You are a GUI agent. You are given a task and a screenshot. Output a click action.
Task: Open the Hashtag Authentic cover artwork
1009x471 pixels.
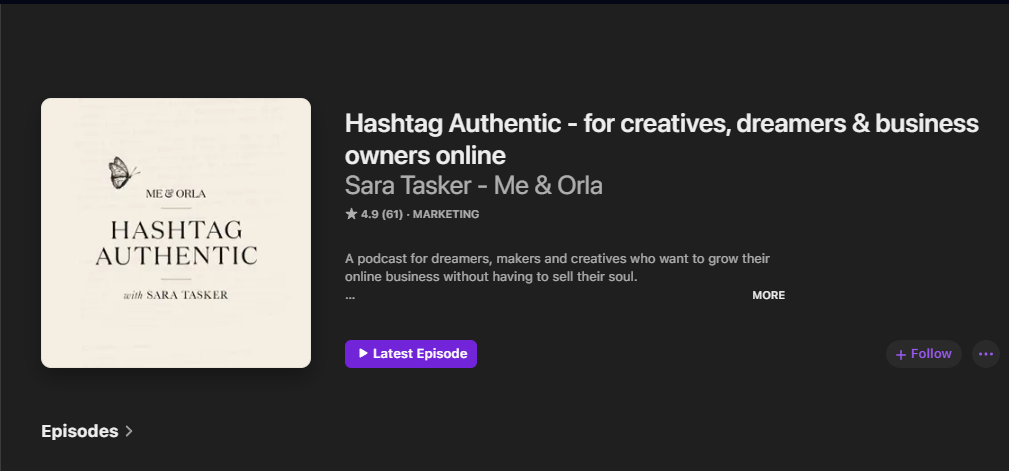pyautogui.click(x=176, y=233)
